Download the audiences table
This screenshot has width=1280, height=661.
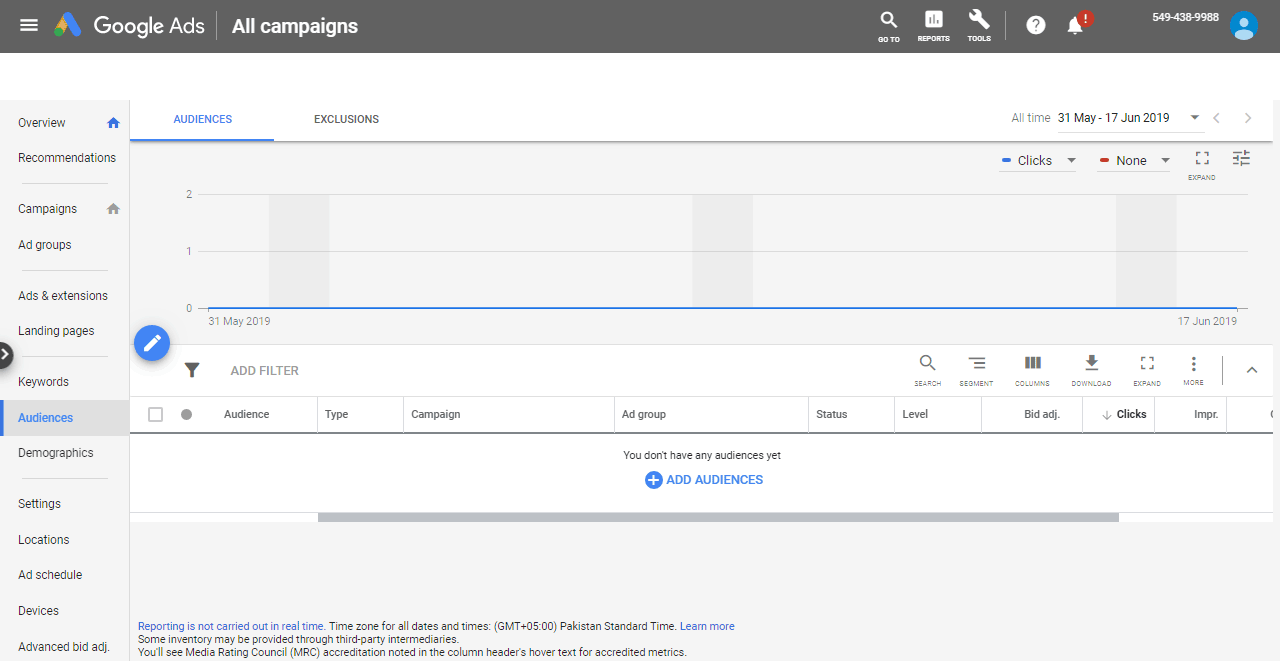pyautogui.click(x=1091, y=369)
